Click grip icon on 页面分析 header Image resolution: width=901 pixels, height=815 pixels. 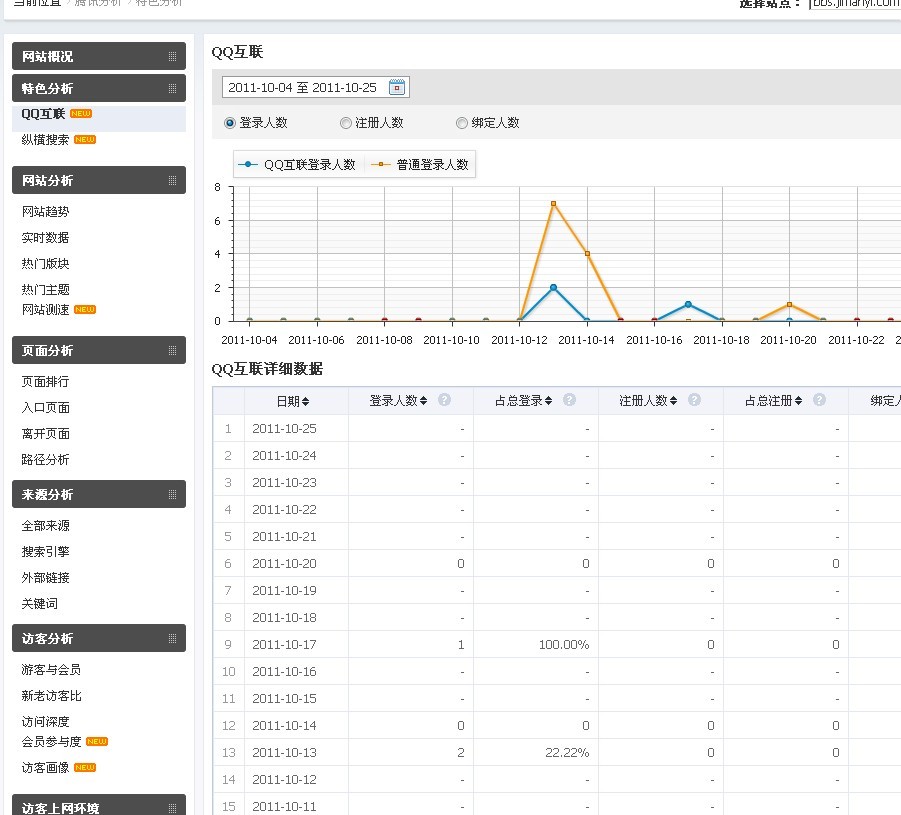[172, 351]
